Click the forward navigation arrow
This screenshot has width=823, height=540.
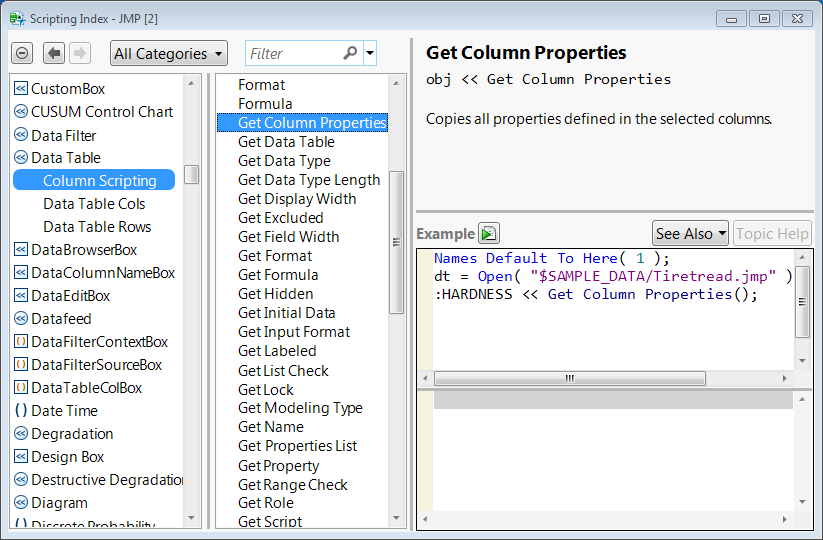pyautogui.click(x=80, y=53)
